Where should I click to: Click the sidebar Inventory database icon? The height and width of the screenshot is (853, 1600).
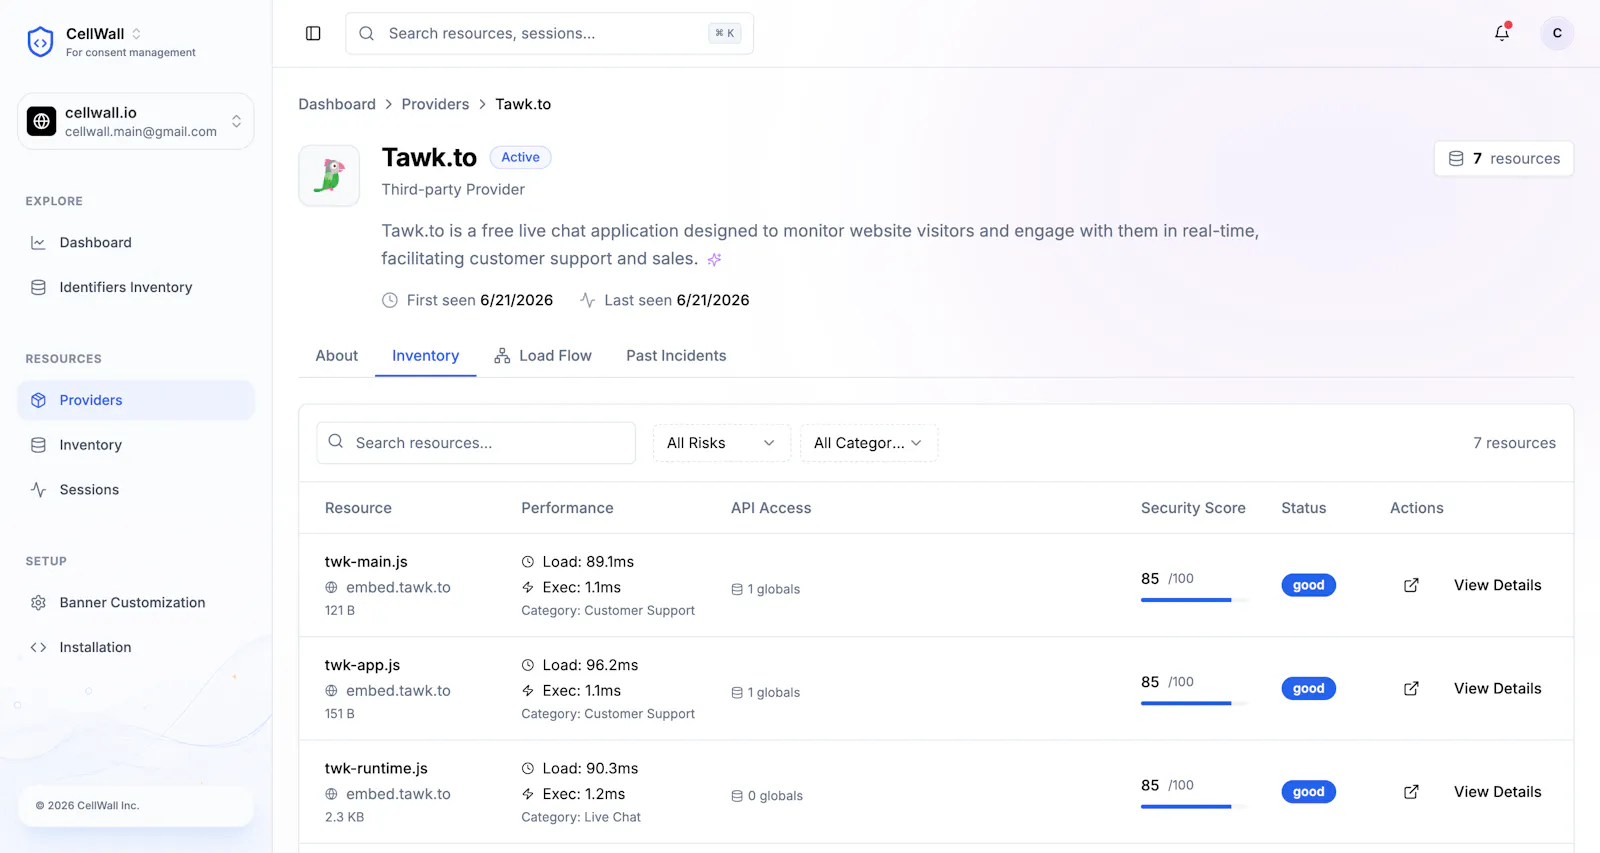coord(38,445)
